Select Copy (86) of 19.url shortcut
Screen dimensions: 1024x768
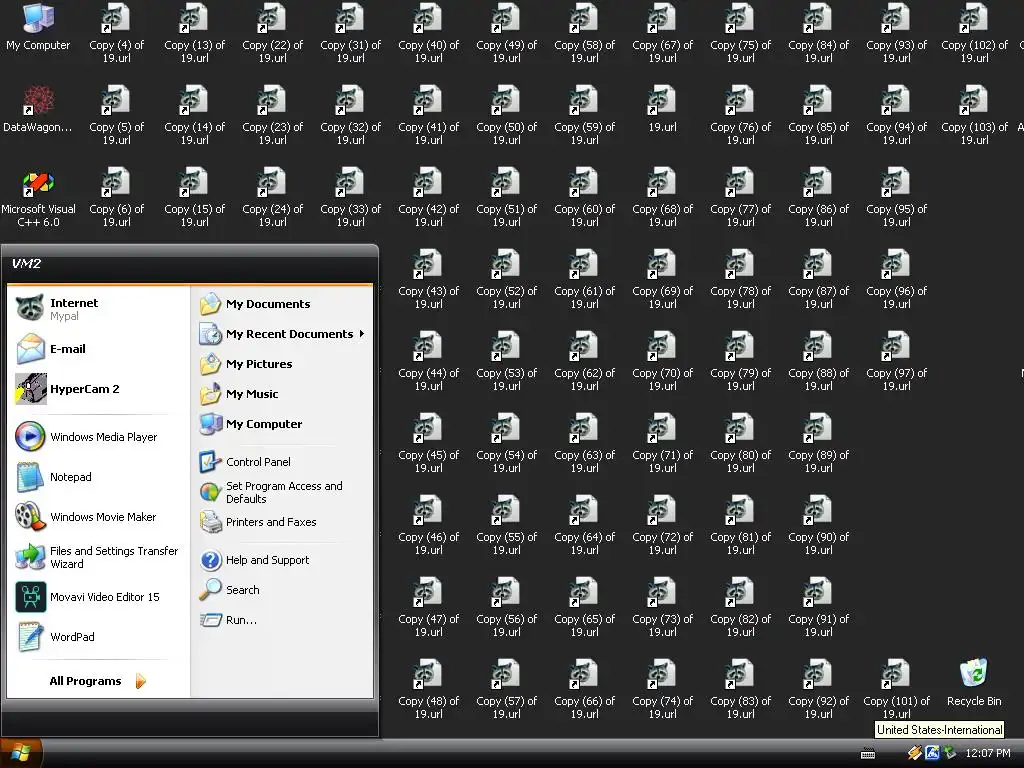tap(818, 197)
